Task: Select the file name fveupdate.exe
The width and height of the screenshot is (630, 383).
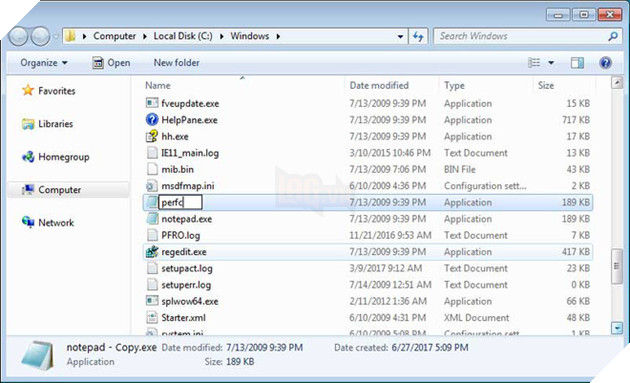Action: pyautogui.click(x=190, y=103)
